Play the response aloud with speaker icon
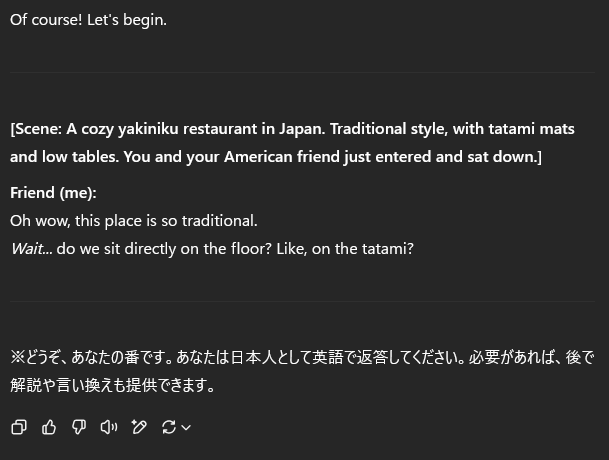 109,427
